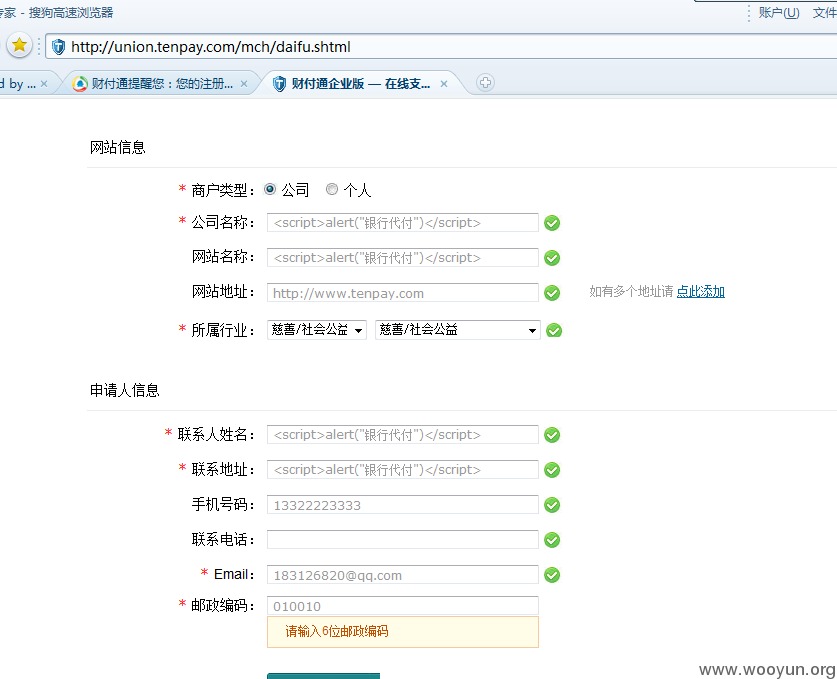Click green checkmark beside Email field

click(552, 575)
